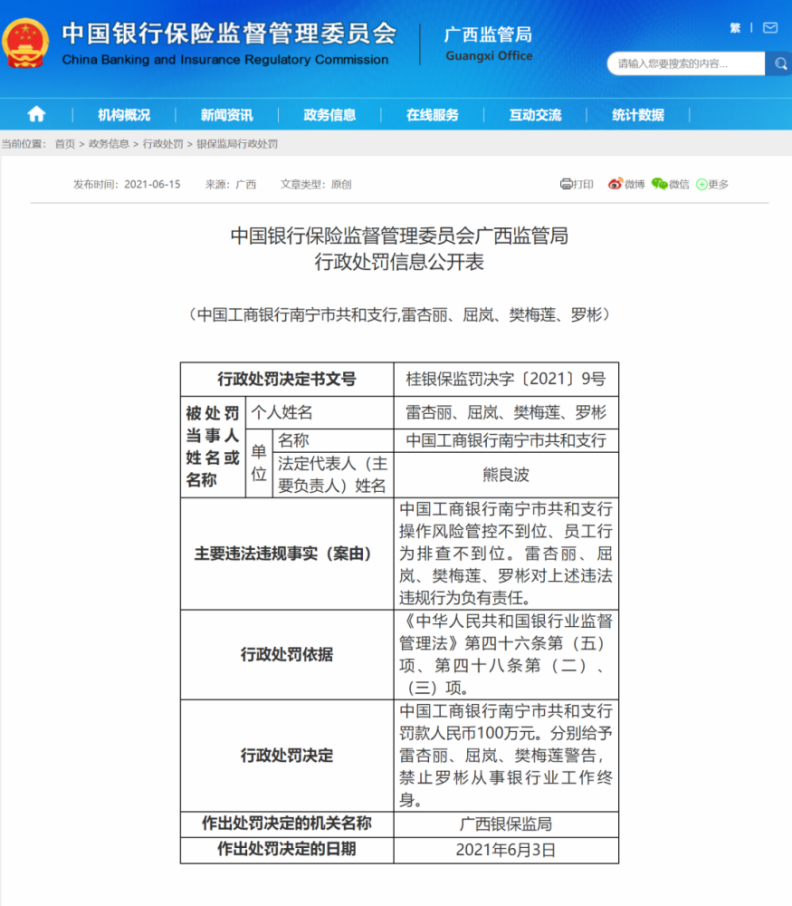Open 互动交流 menu
The width and height of the screenshot is (792, 906).
[x=535, y=115]
